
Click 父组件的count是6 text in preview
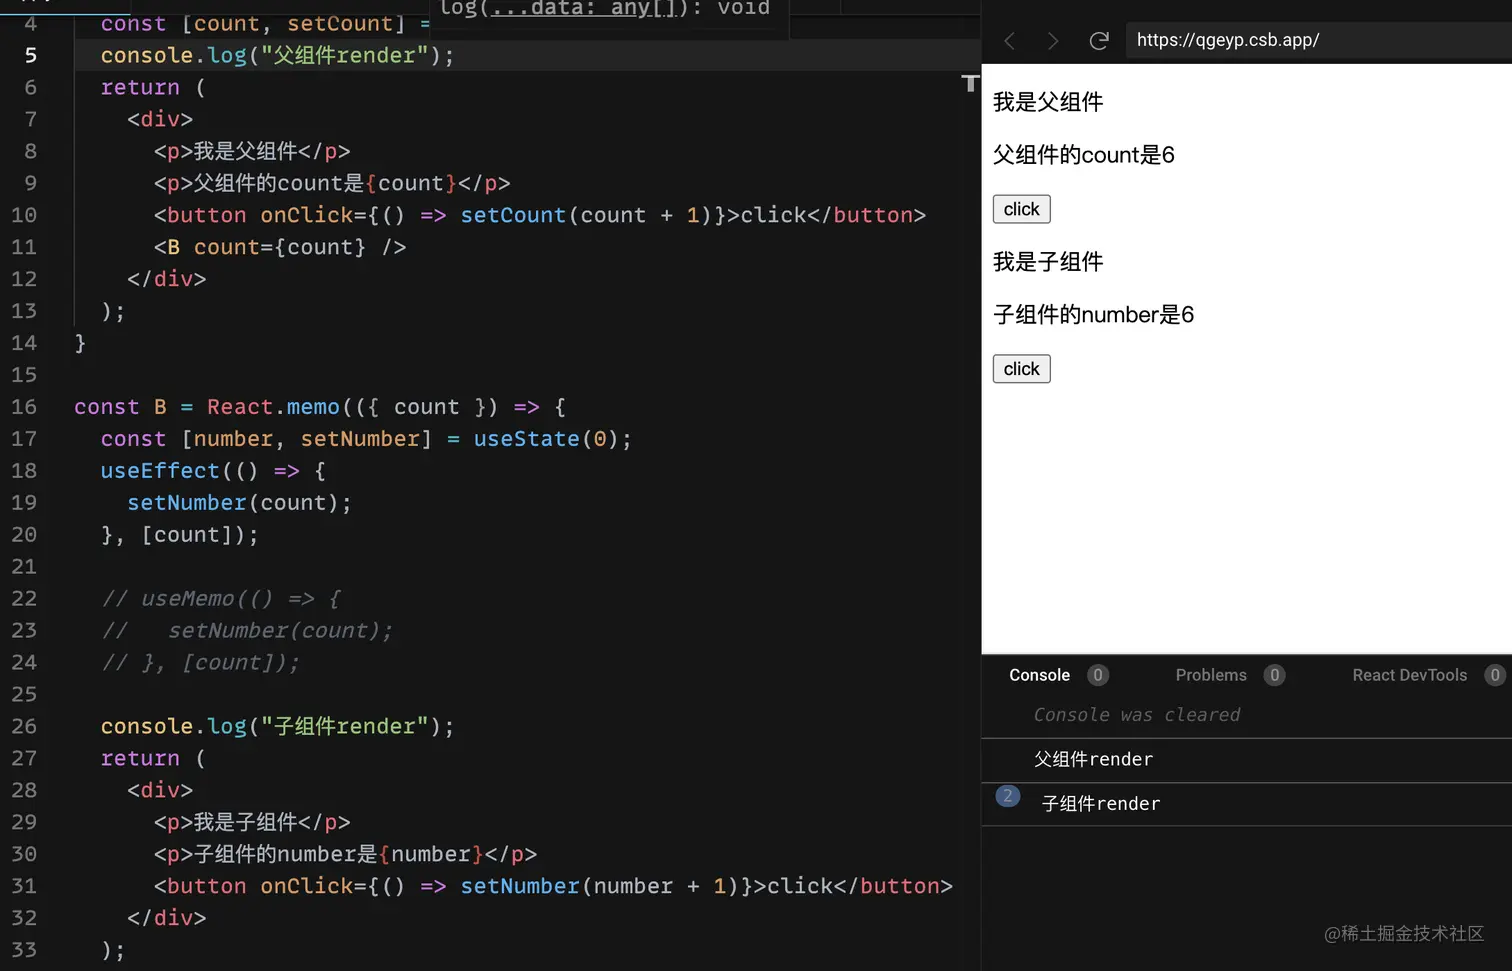pos(1083,155)
